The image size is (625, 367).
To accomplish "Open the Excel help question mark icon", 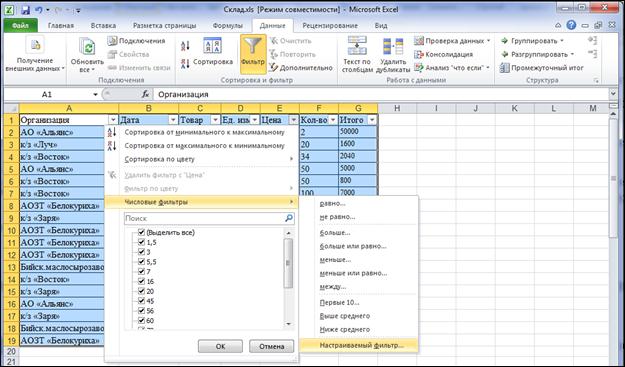I will pos(571,25).
